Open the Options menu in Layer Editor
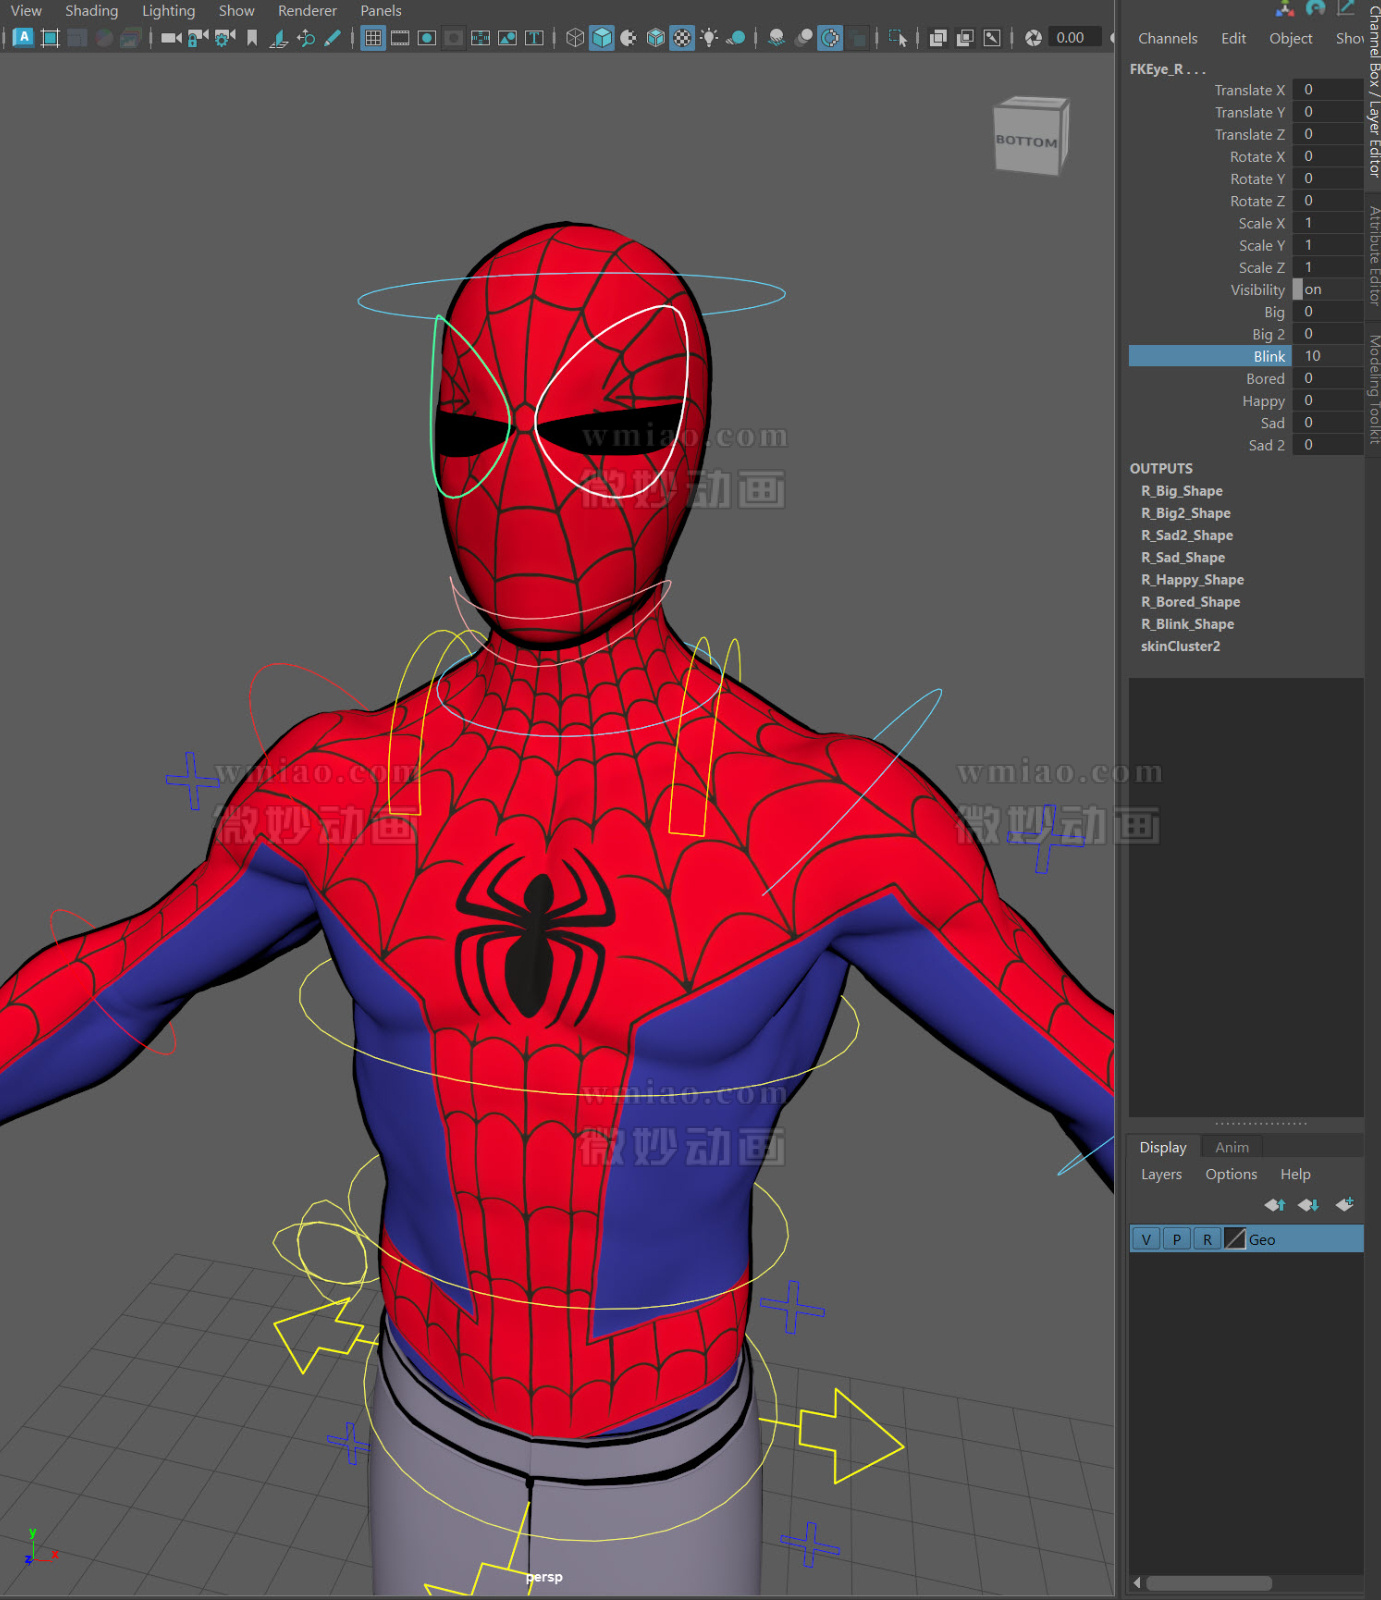1381x1600 pixels. coord(1230,1175)
